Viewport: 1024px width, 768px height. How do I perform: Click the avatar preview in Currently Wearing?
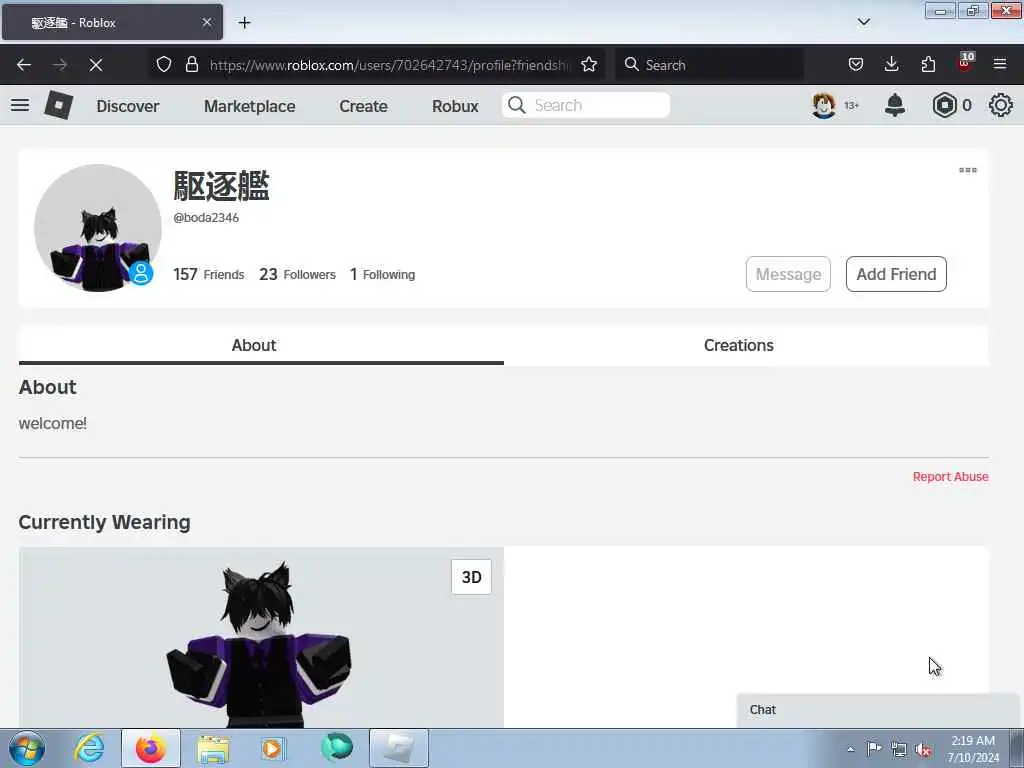pos(261,637)
